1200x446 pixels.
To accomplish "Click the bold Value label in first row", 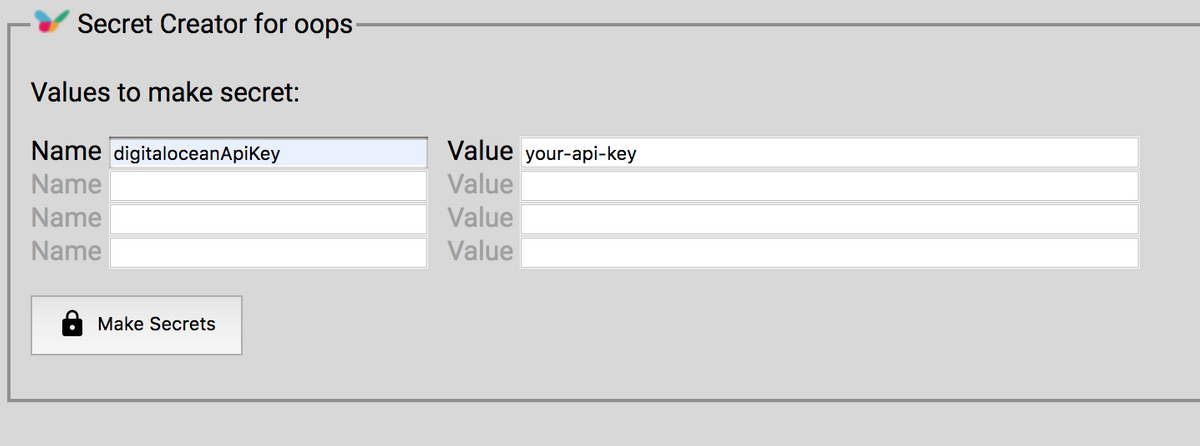I will [480, 152].
